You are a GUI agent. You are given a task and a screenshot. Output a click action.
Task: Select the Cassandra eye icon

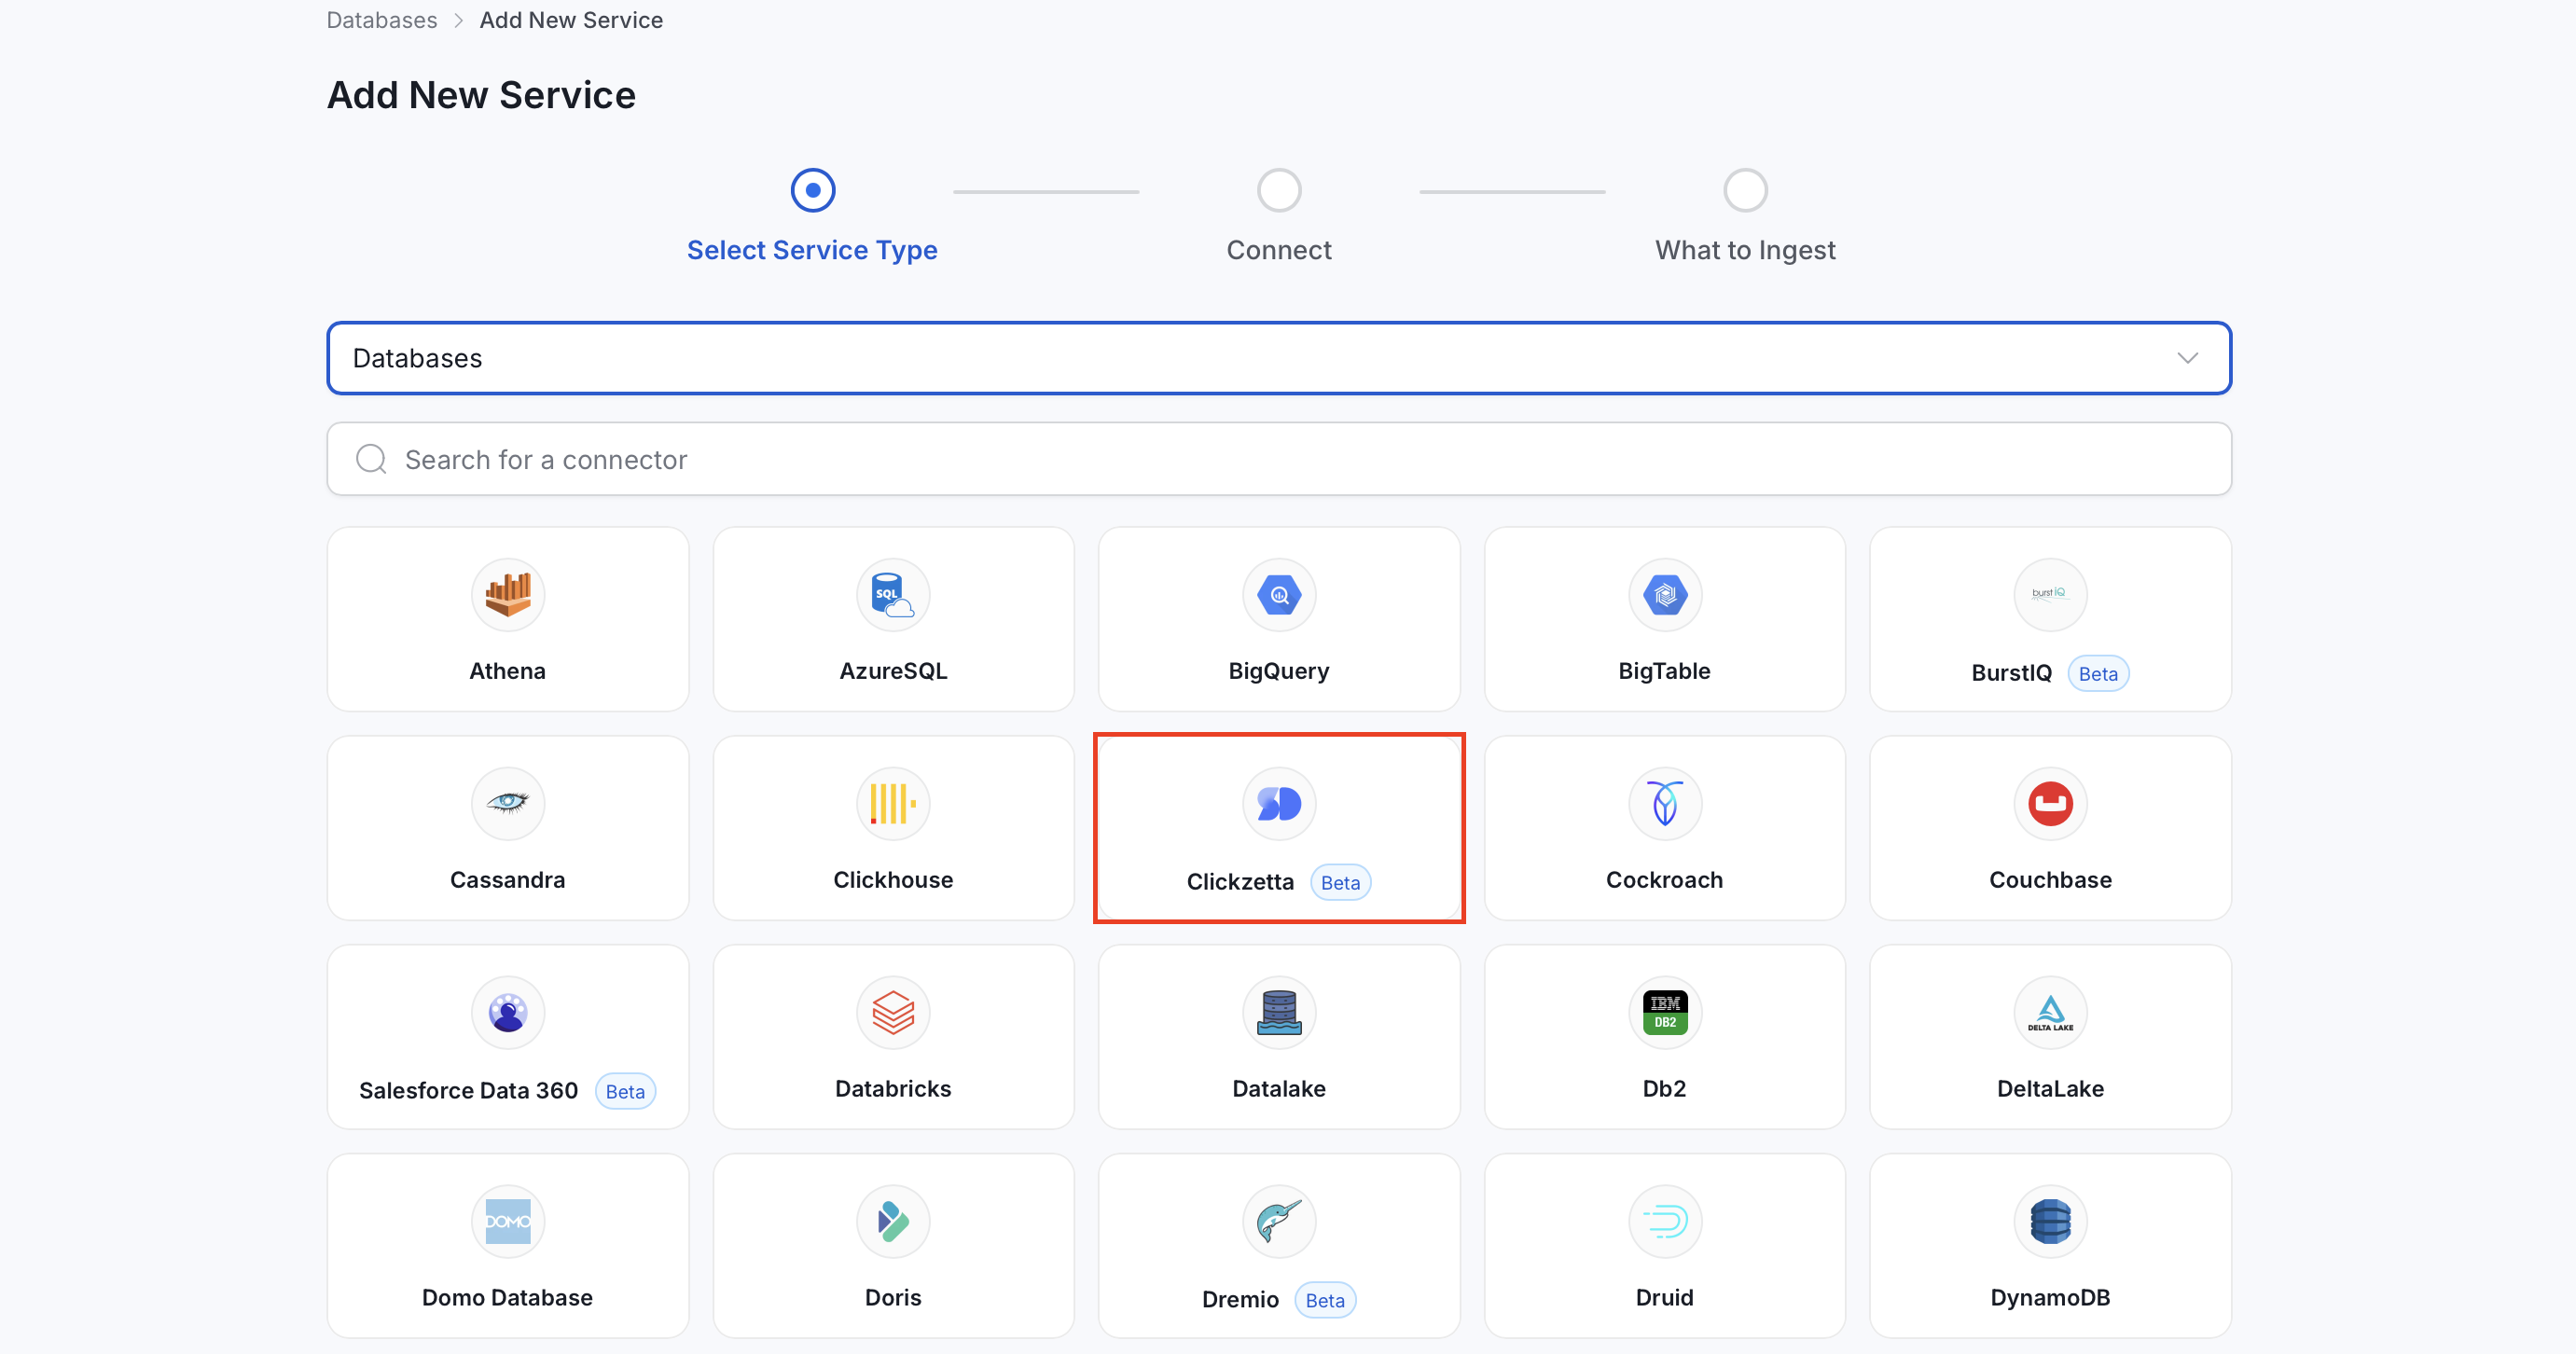tap(508, 804)
